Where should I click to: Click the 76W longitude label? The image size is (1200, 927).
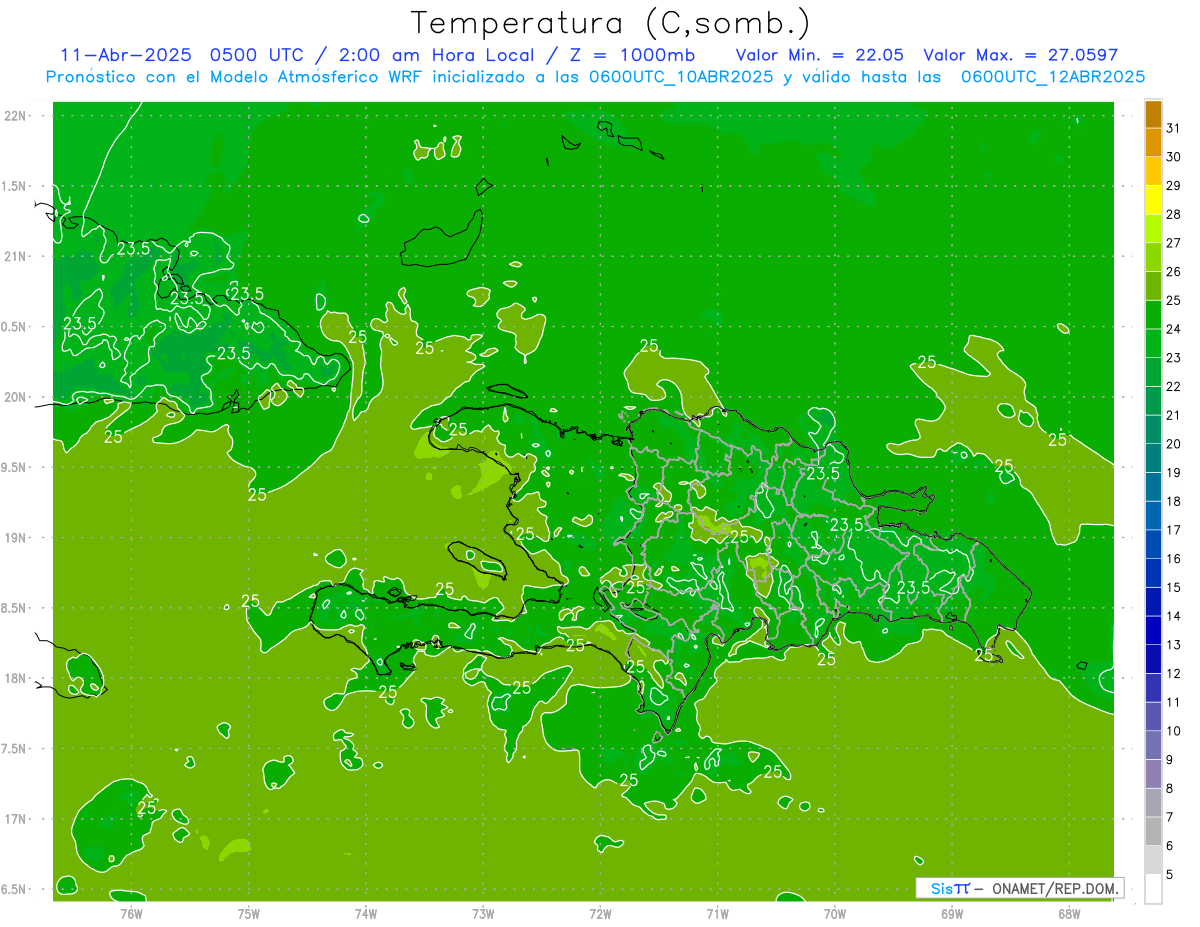click(132, 913)
